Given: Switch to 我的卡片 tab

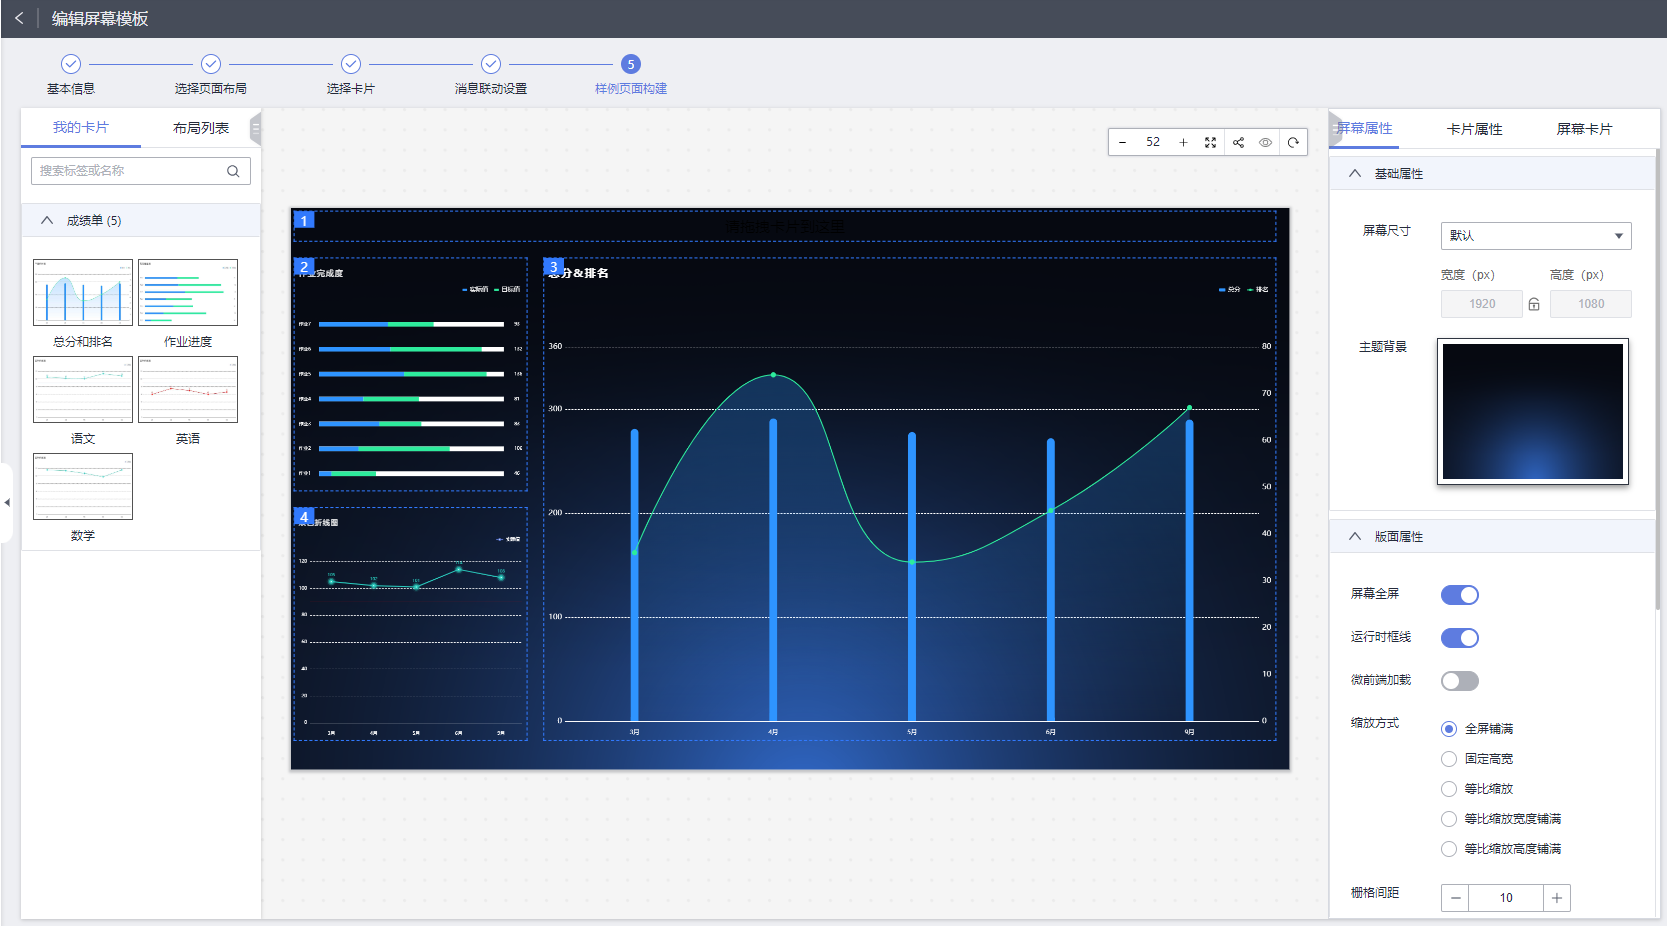Looking at the screenshot, I should pos(81,128).
